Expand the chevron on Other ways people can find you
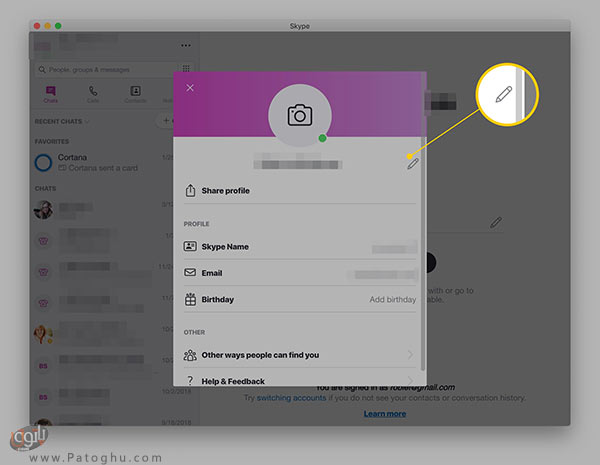 coord(411,355)
